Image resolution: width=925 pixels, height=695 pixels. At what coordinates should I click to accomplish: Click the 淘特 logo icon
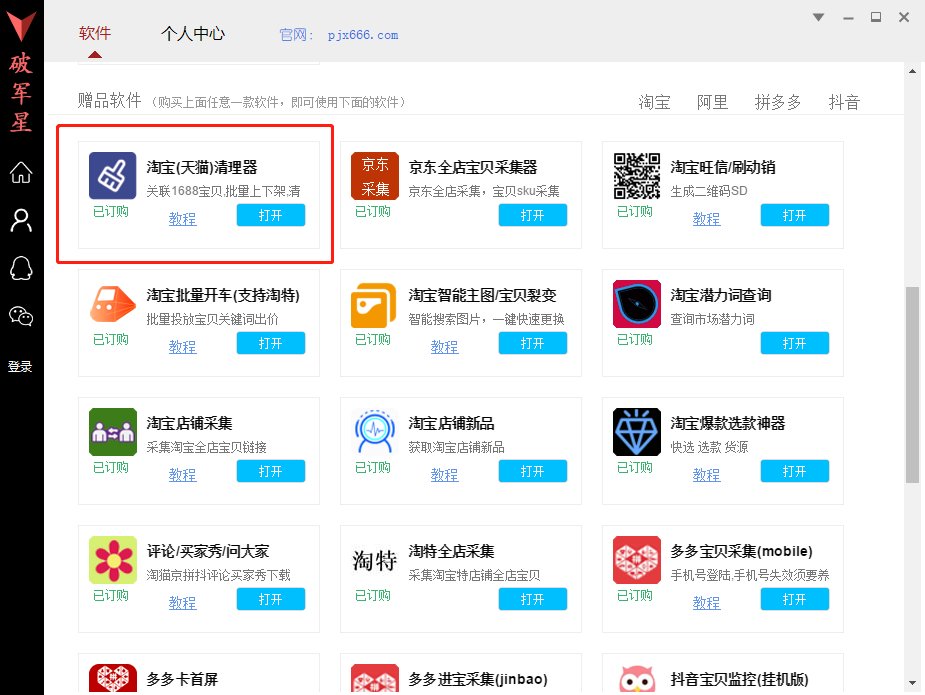point(375,559)
